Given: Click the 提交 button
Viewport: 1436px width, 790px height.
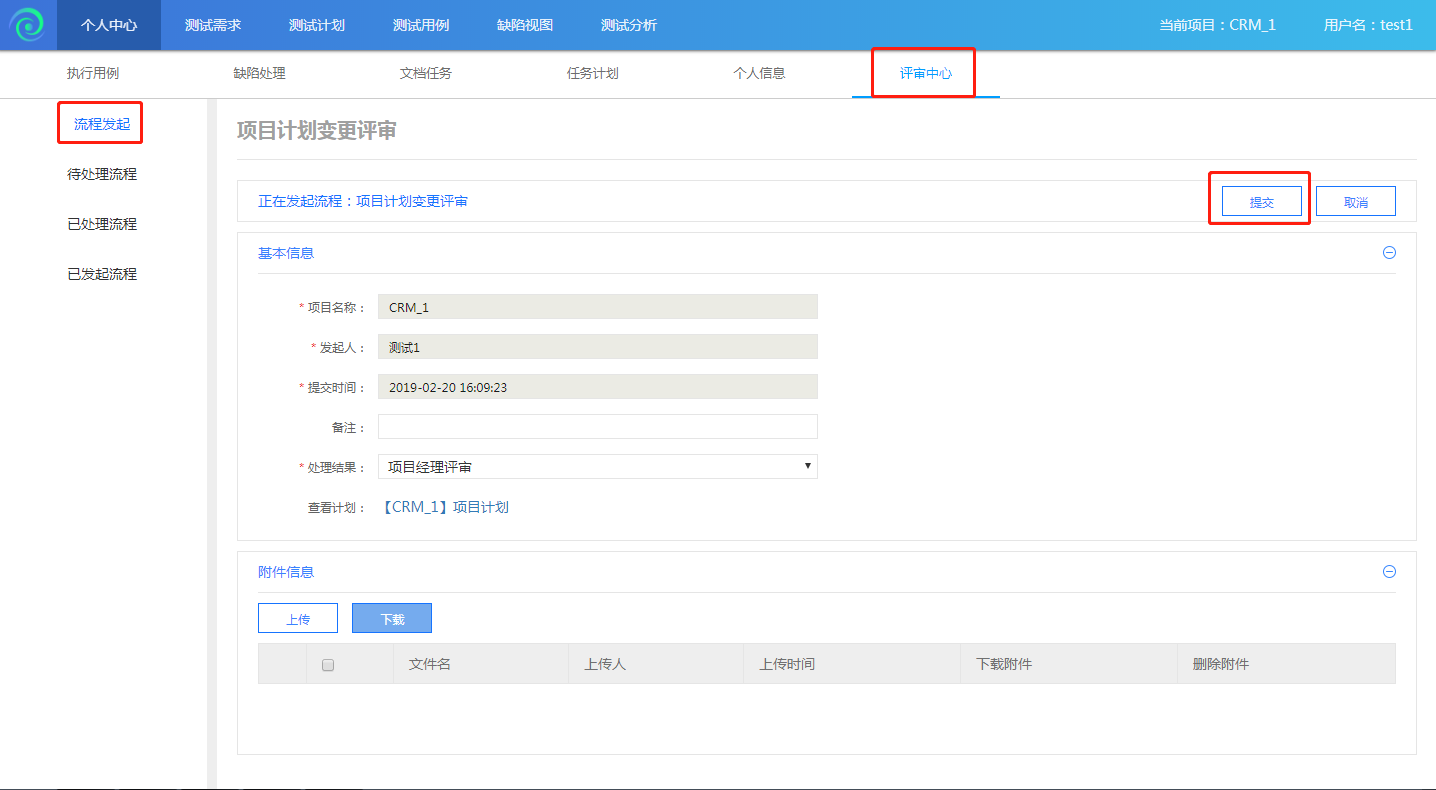Looking at the screenshot, I should (x=1261, y=202).
